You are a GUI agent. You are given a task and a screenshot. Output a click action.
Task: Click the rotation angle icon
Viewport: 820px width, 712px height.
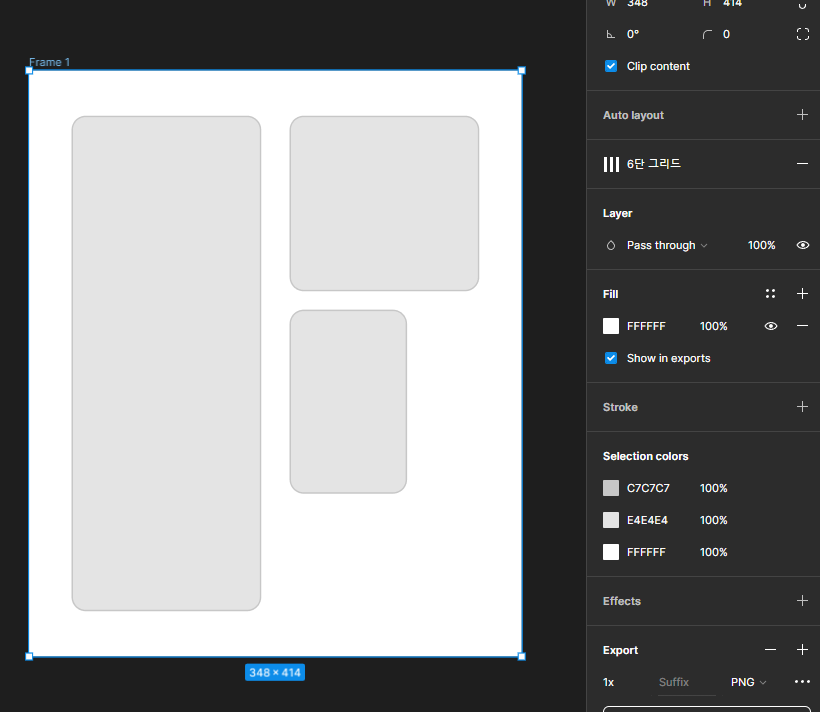point(610,35)
